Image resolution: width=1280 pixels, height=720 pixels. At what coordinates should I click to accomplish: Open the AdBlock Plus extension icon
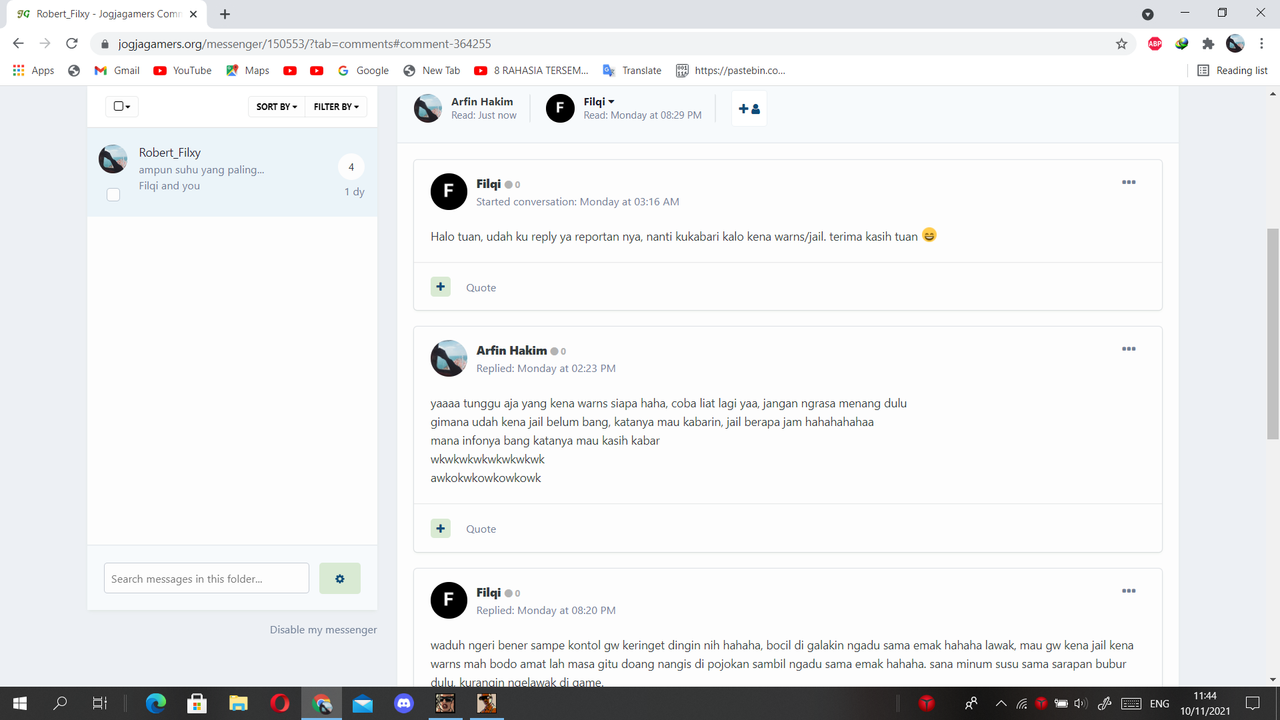1155,44
